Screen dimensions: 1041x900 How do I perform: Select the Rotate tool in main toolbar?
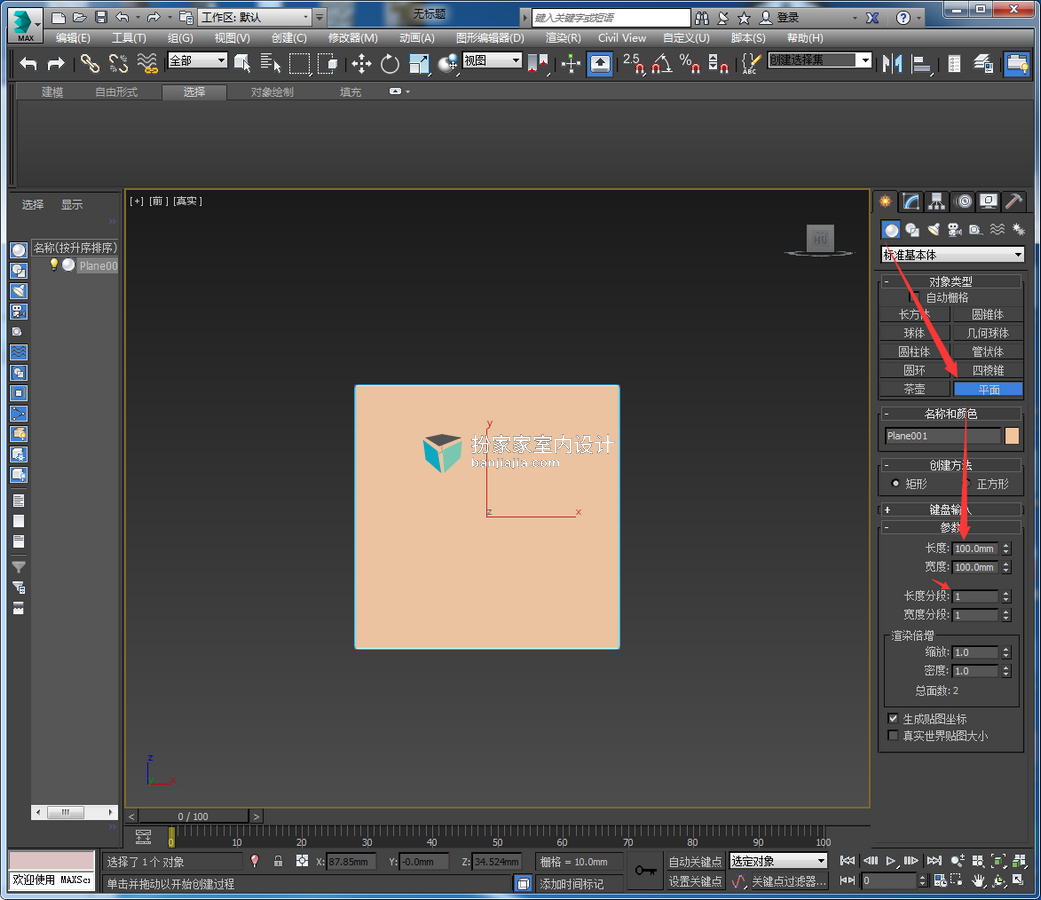coord(390,64)
